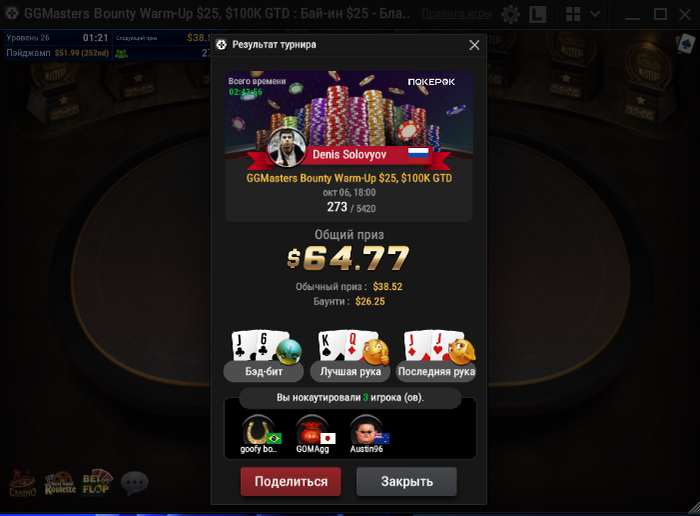Click the spade card icon at top right
Image resolution: width=700 pixels, height=516 pixels.
(685, 44)
